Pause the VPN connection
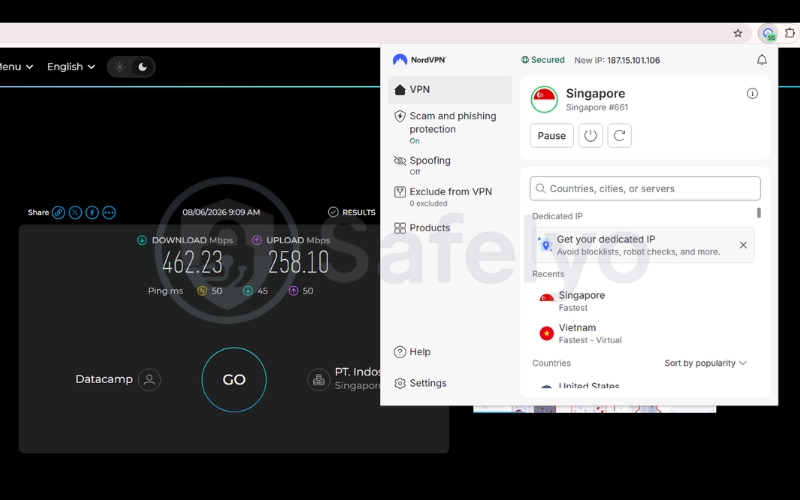Viewport: 800px width, 500px height. point(552,136)
